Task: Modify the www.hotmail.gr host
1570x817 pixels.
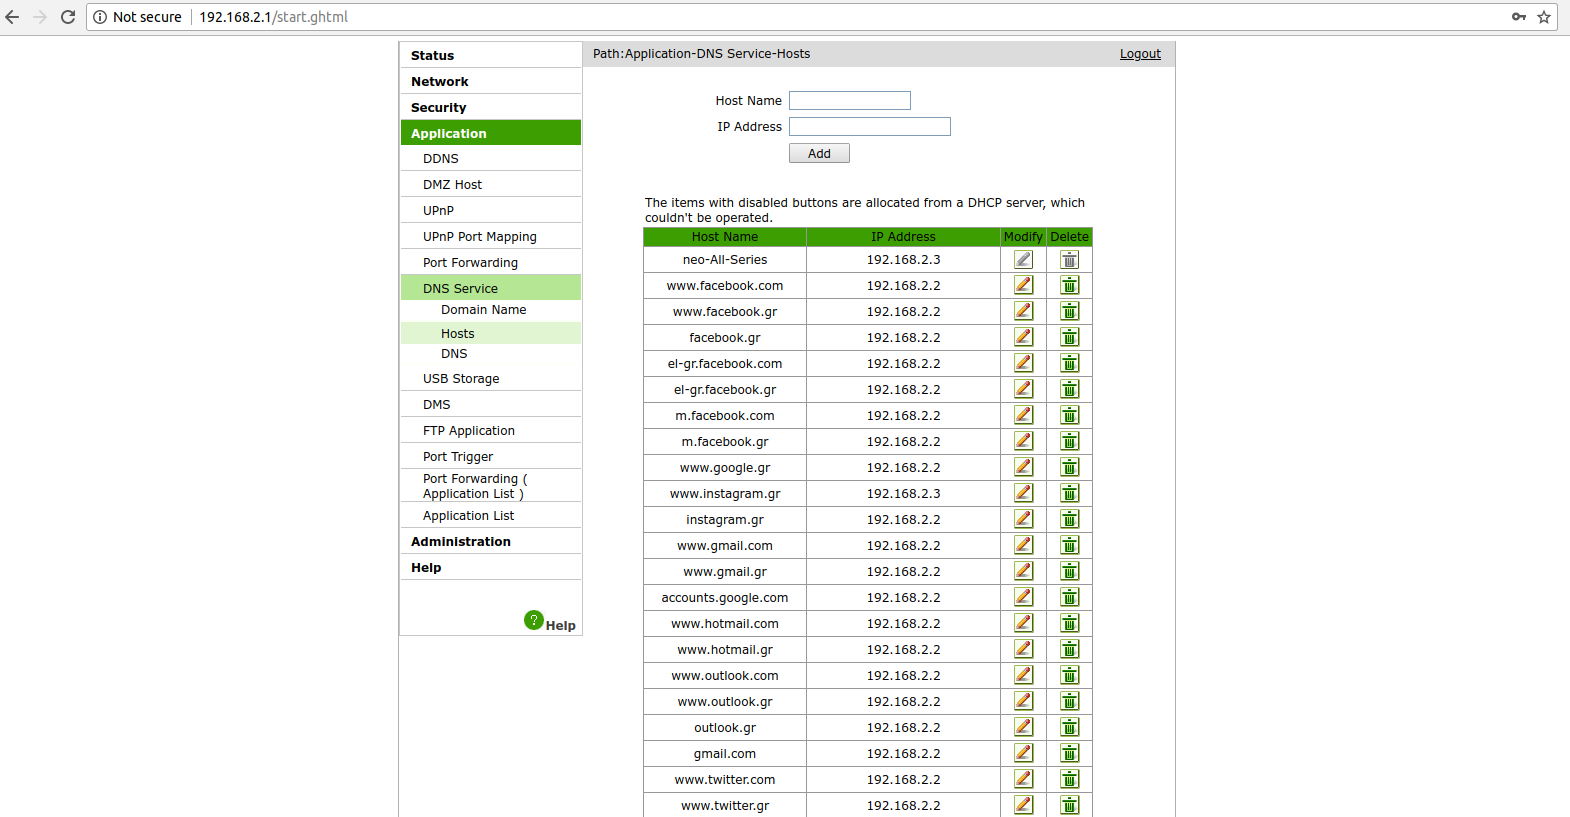Action: pyautogui.click(x=1023, y=649)
